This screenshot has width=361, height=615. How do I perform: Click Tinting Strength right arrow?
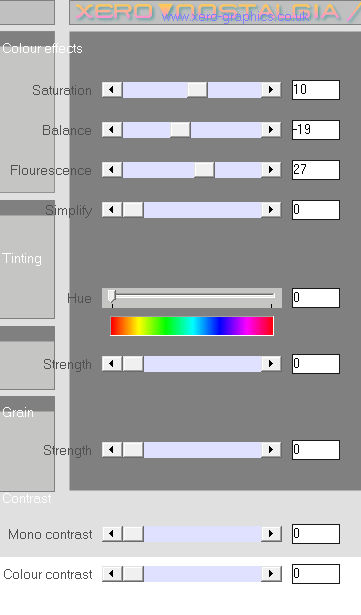click(x=271, y=364)
